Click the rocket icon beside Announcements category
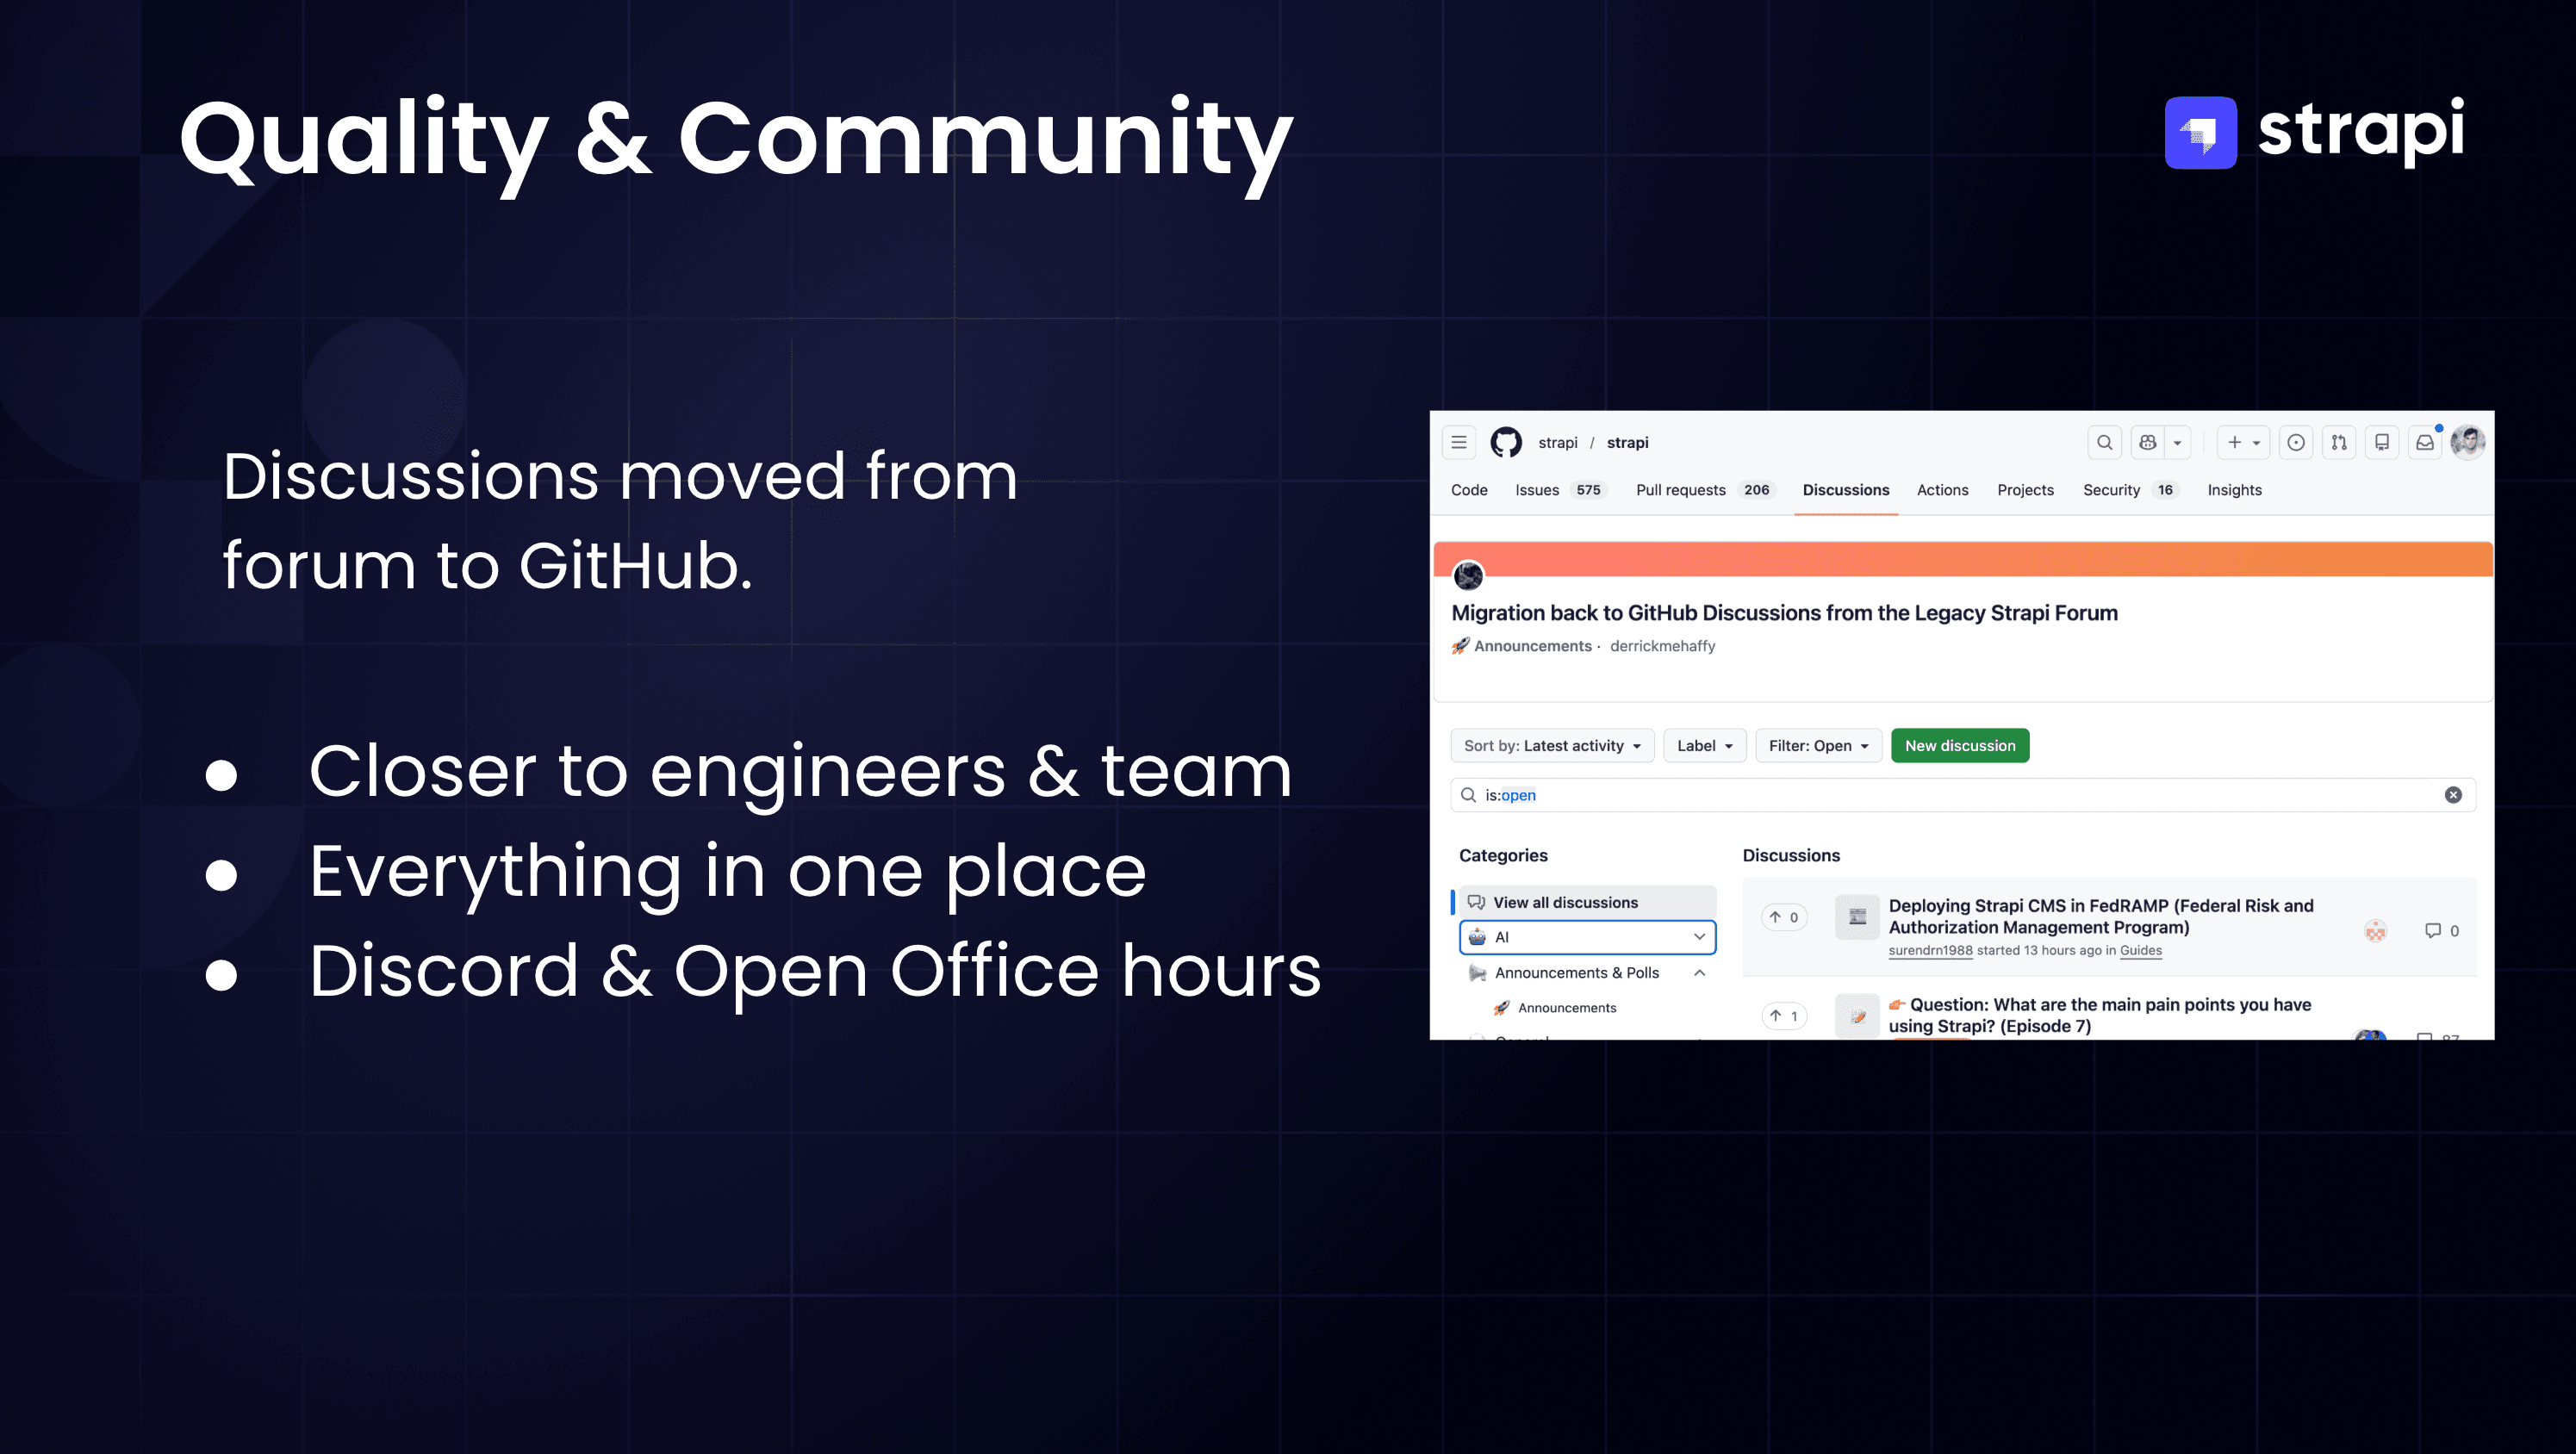This screenshot has width=2576, height=1454. click(x=1501, y=1008)
